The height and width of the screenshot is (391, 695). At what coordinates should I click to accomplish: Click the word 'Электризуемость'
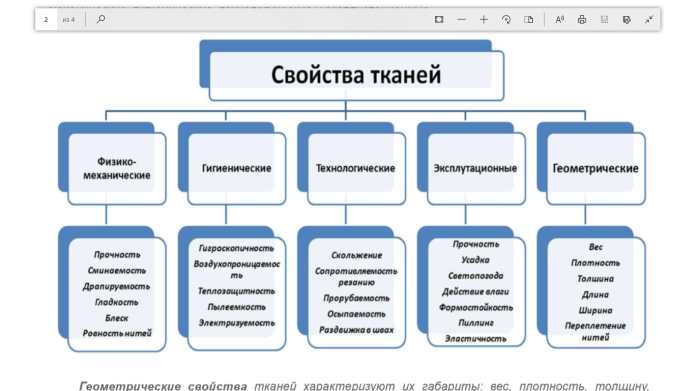pos(237,323)
